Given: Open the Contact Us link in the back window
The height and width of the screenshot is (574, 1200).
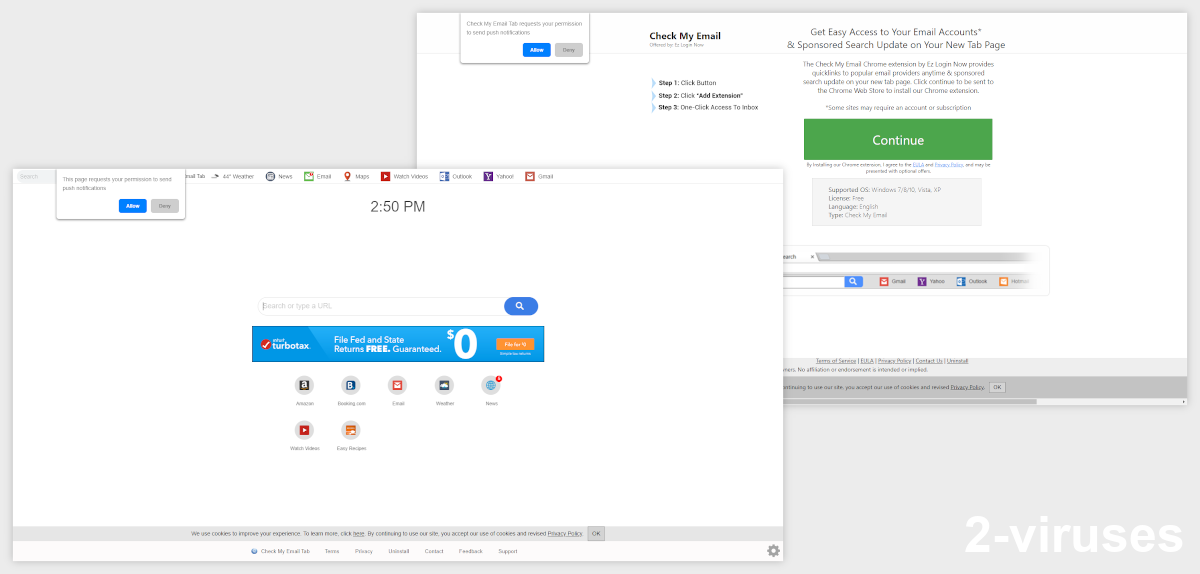Looking at the screenshot, I should pyautogui.click(x=929, y=361).
